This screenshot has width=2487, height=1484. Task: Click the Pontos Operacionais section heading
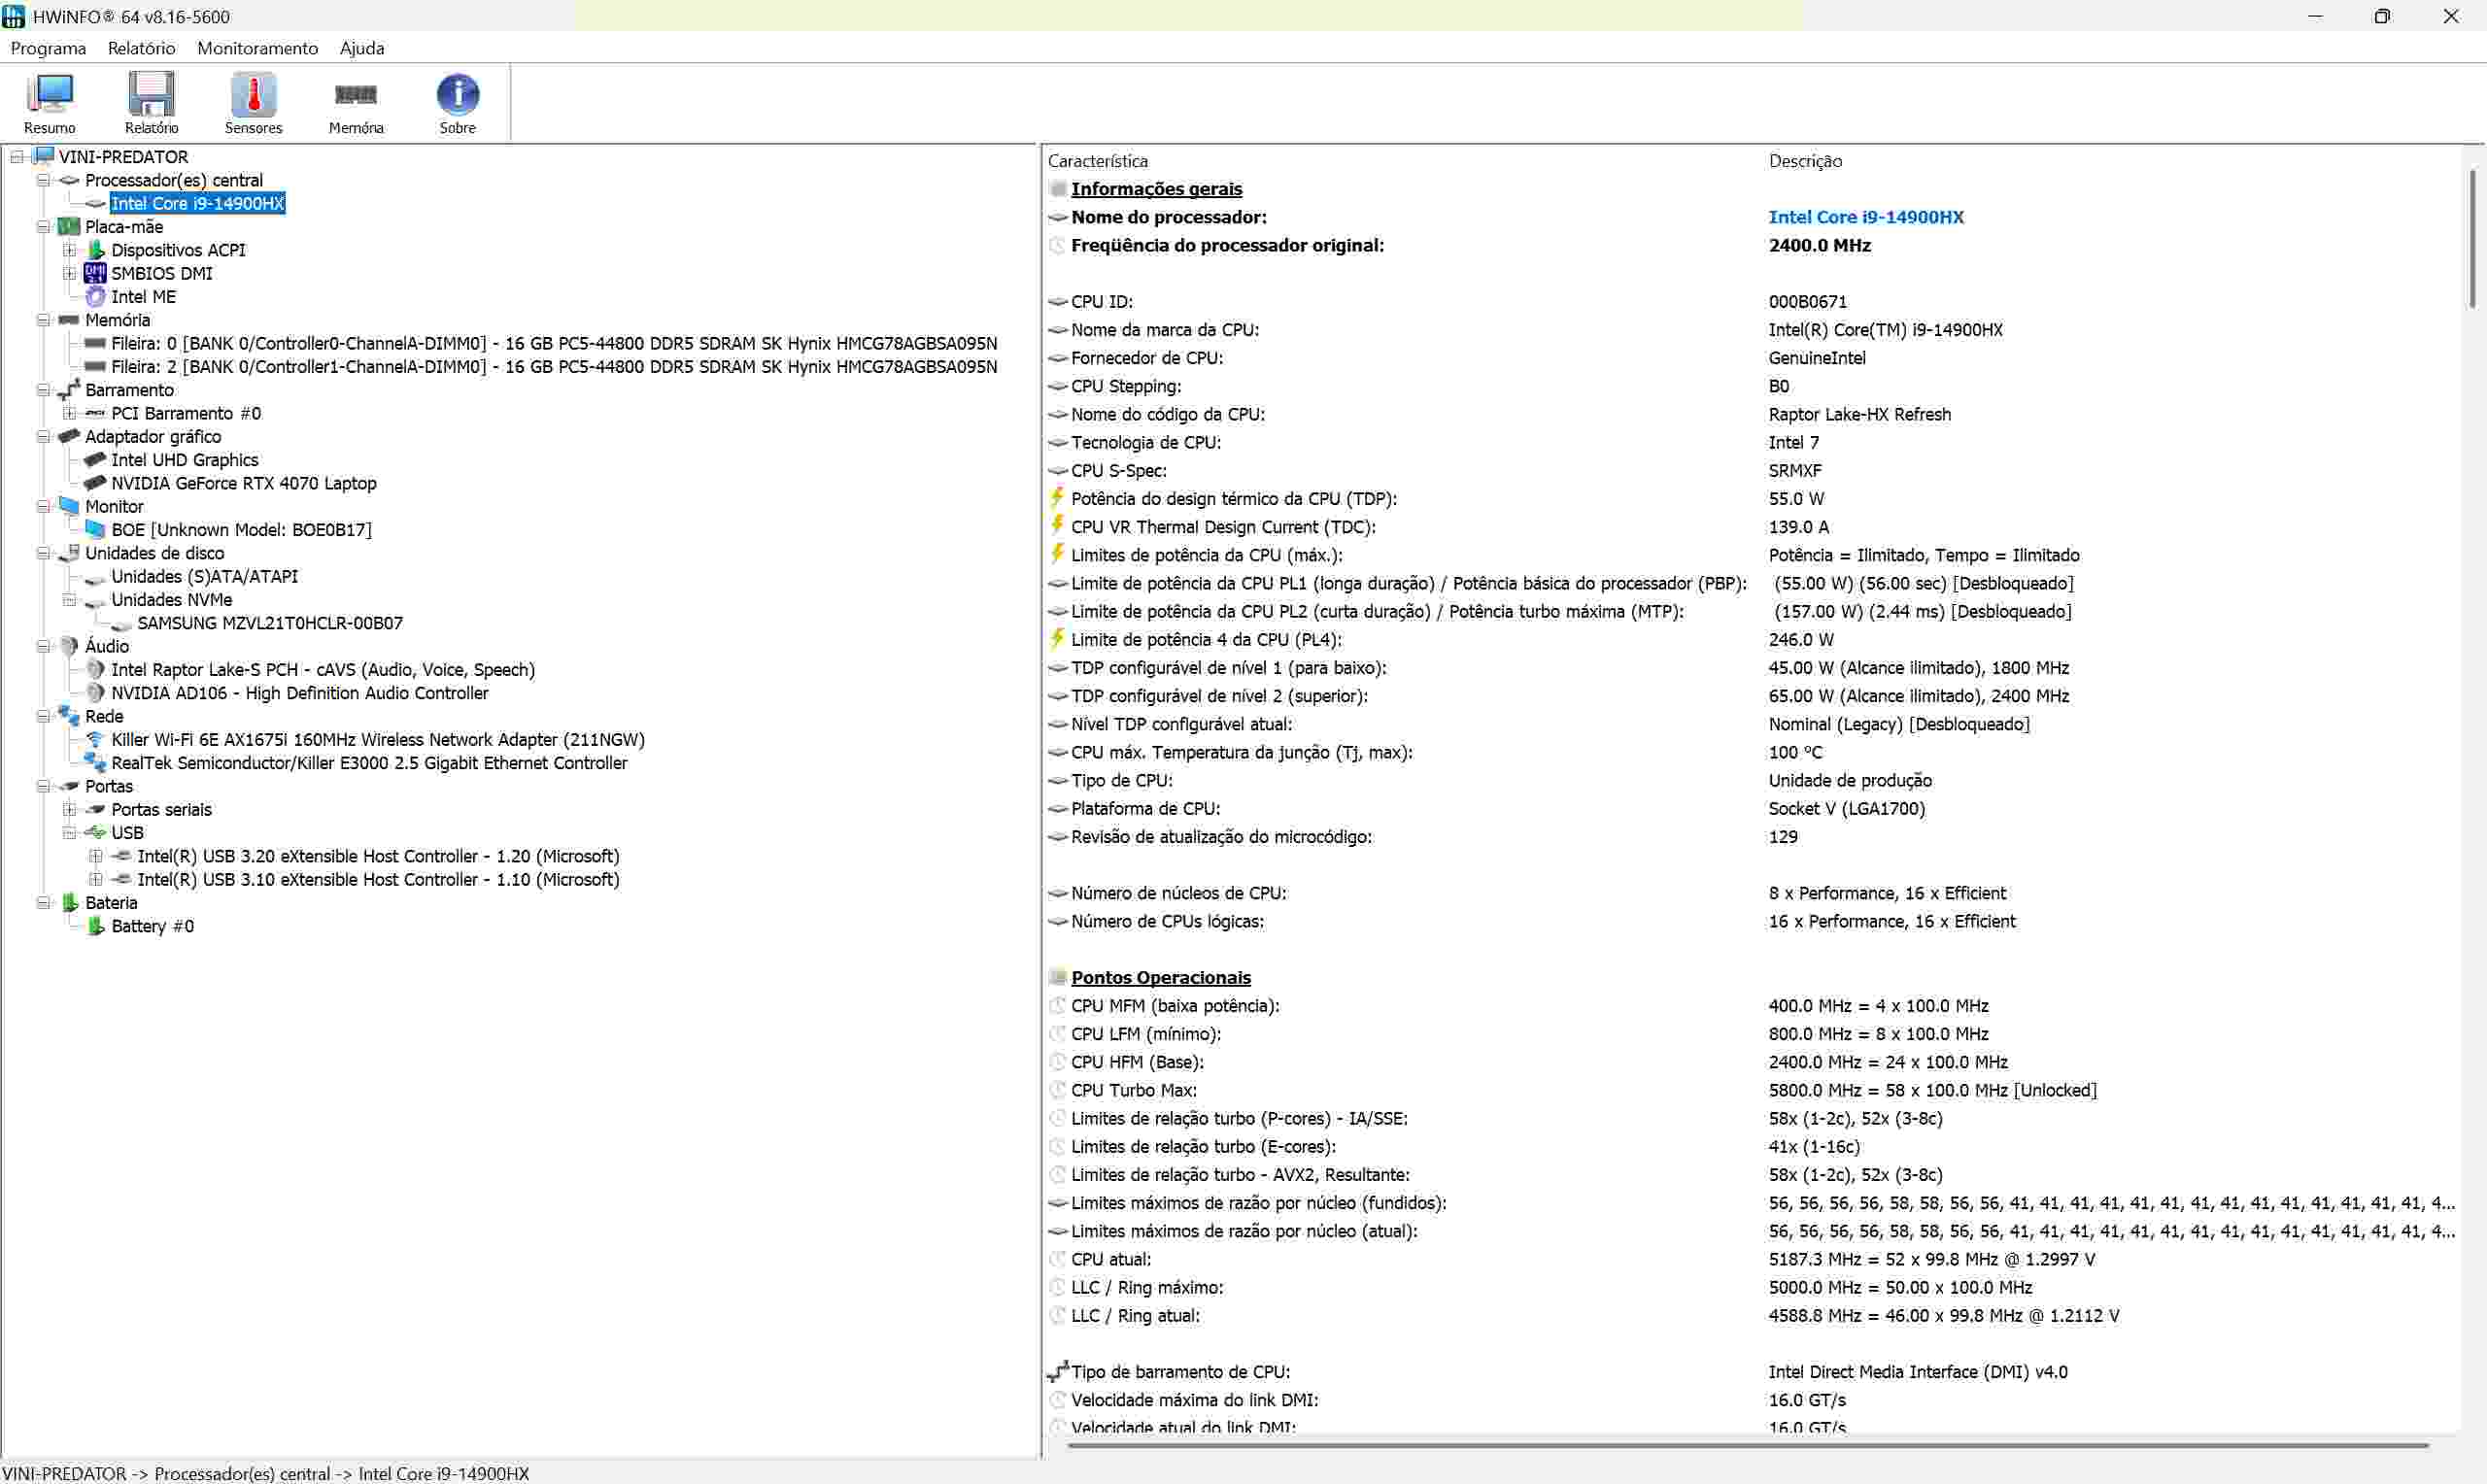coord(1161,978)
